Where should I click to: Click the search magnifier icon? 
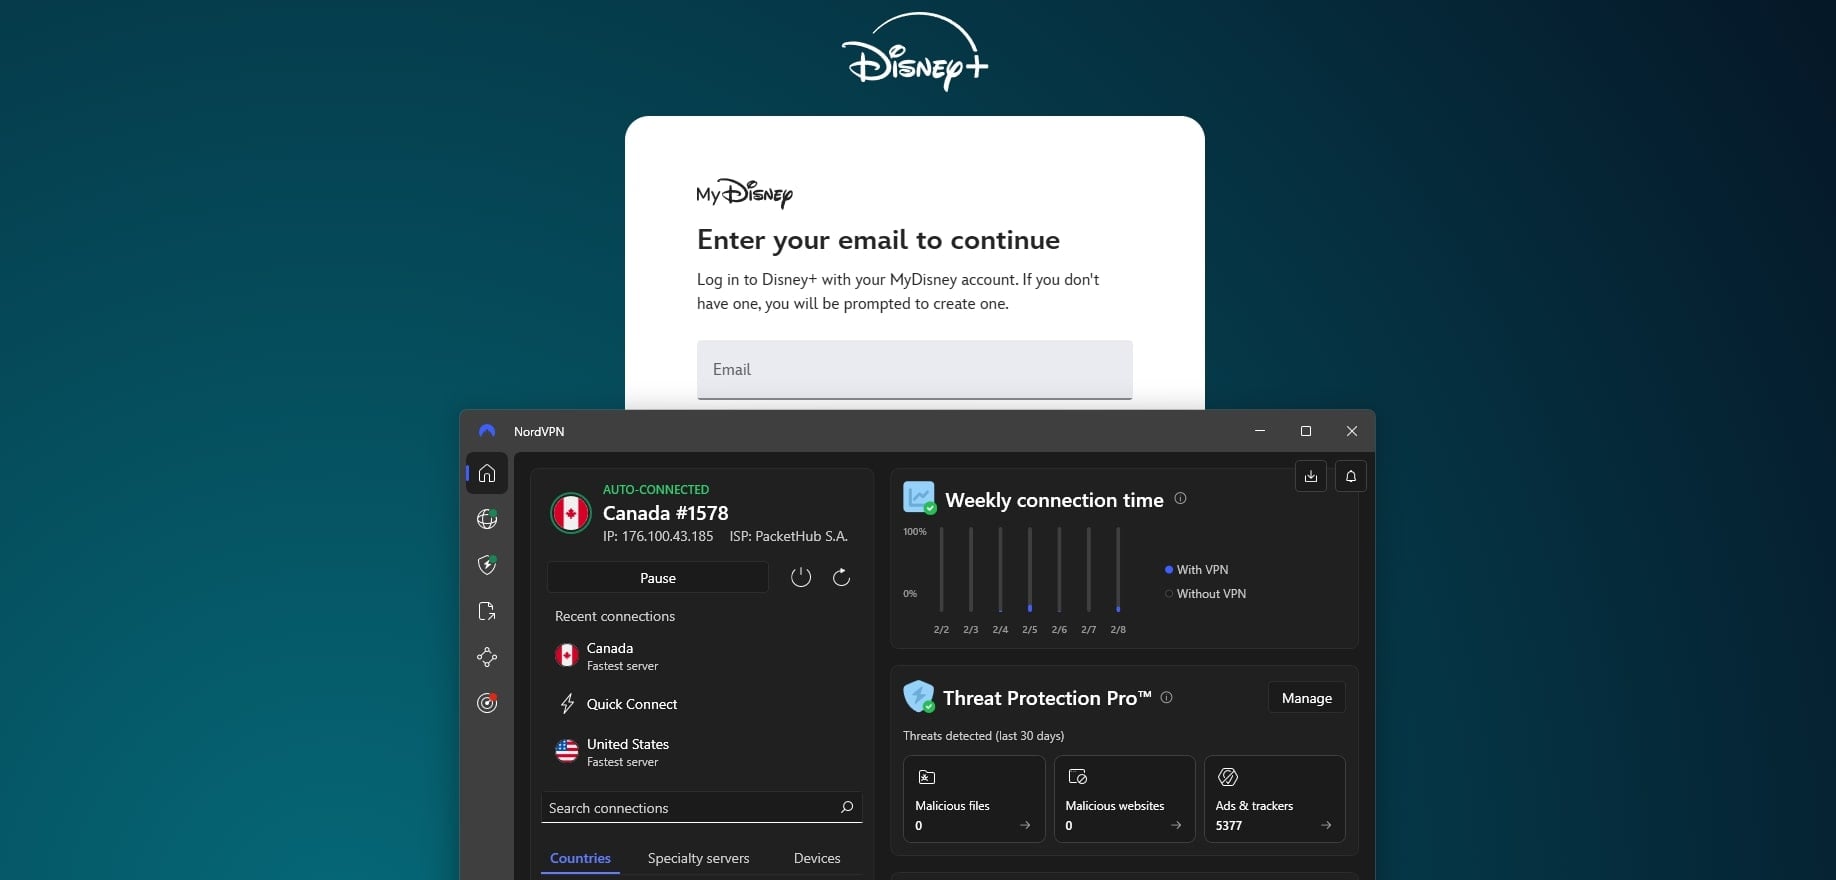click(847, 807)
